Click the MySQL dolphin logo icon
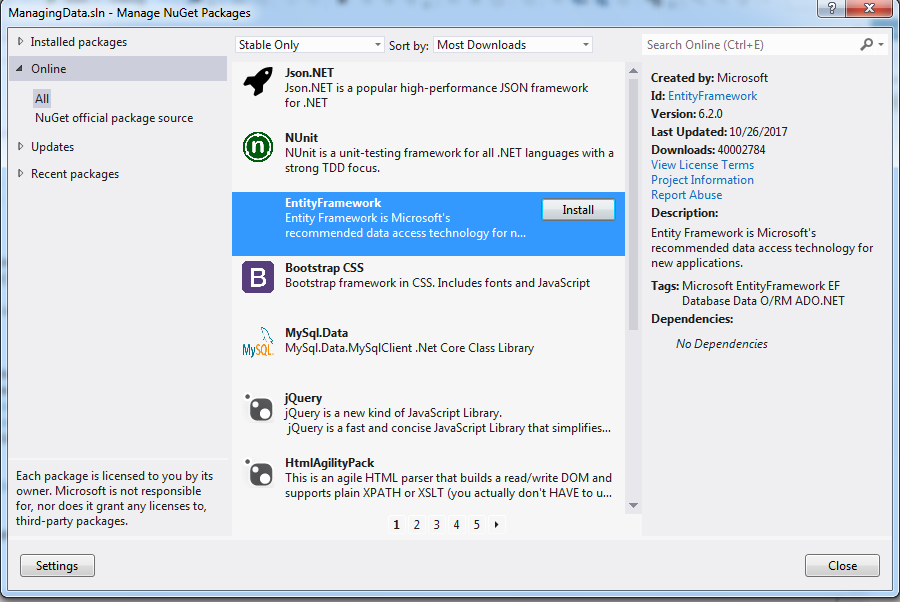The image size is (900, 602). [x=258, y=342]
